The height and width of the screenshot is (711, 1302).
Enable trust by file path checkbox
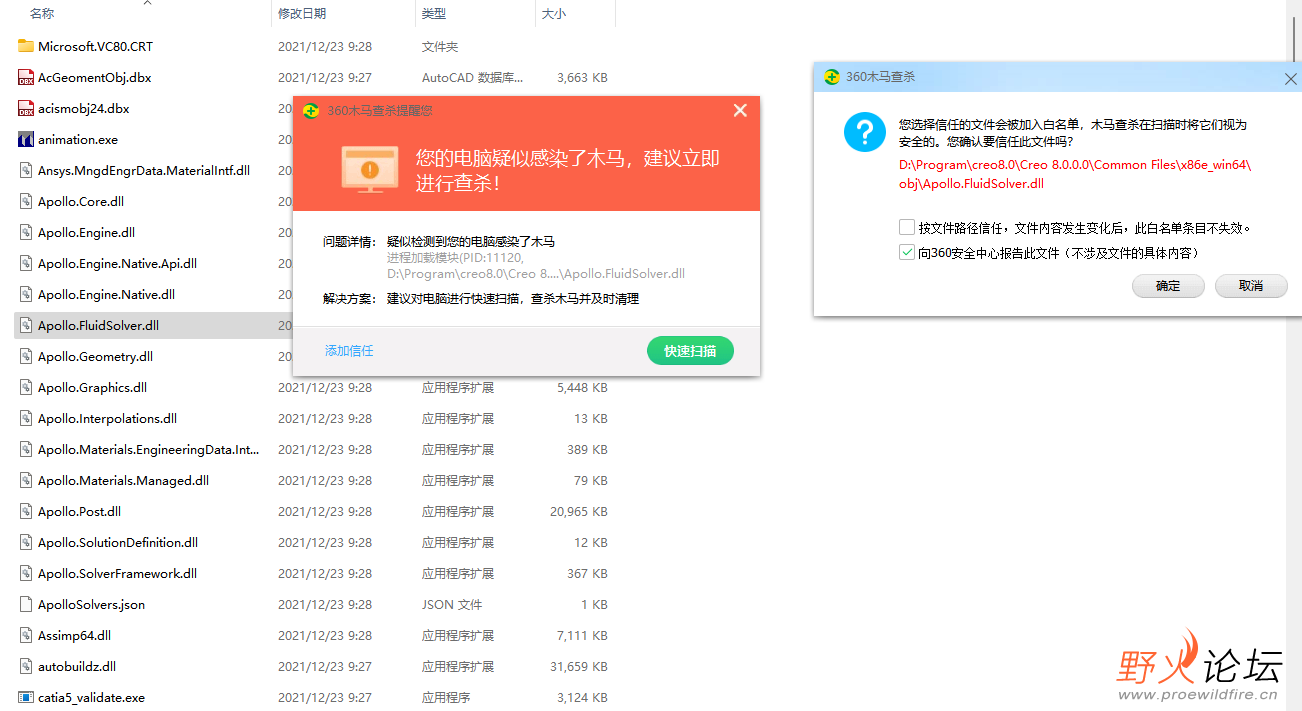pyautogui.click(x=907, y=227)
